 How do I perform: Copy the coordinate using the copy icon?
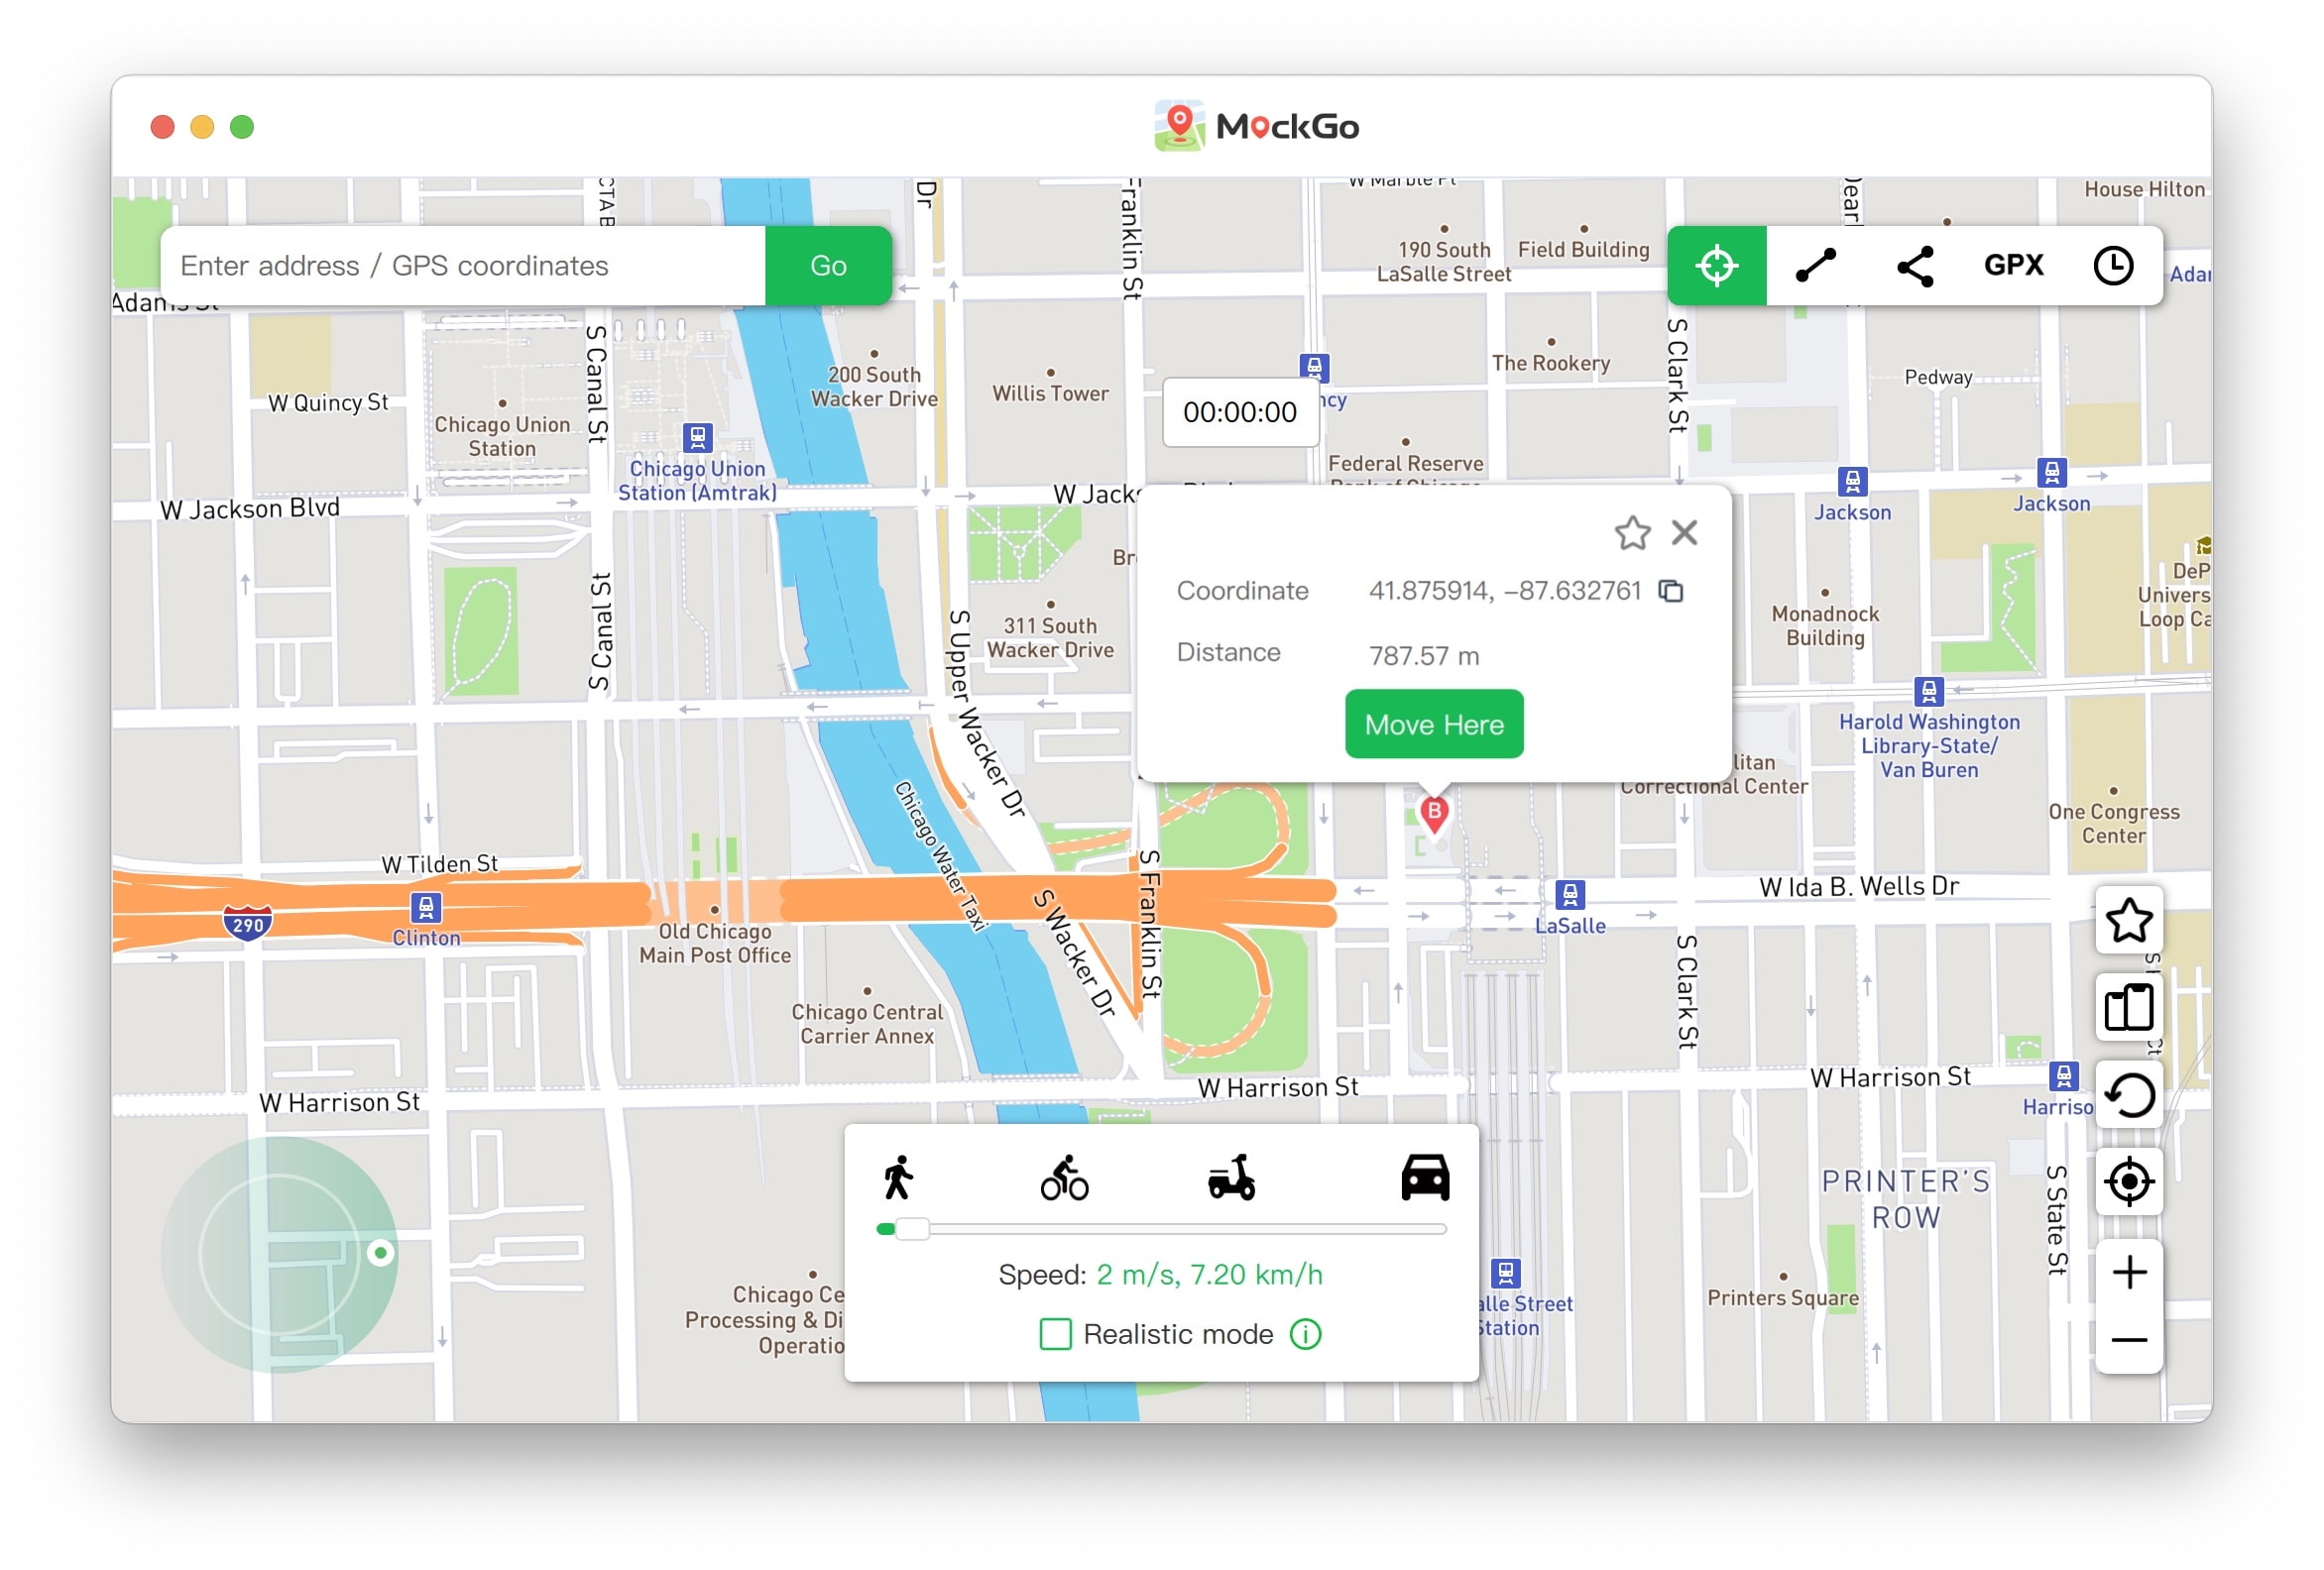1670,591
